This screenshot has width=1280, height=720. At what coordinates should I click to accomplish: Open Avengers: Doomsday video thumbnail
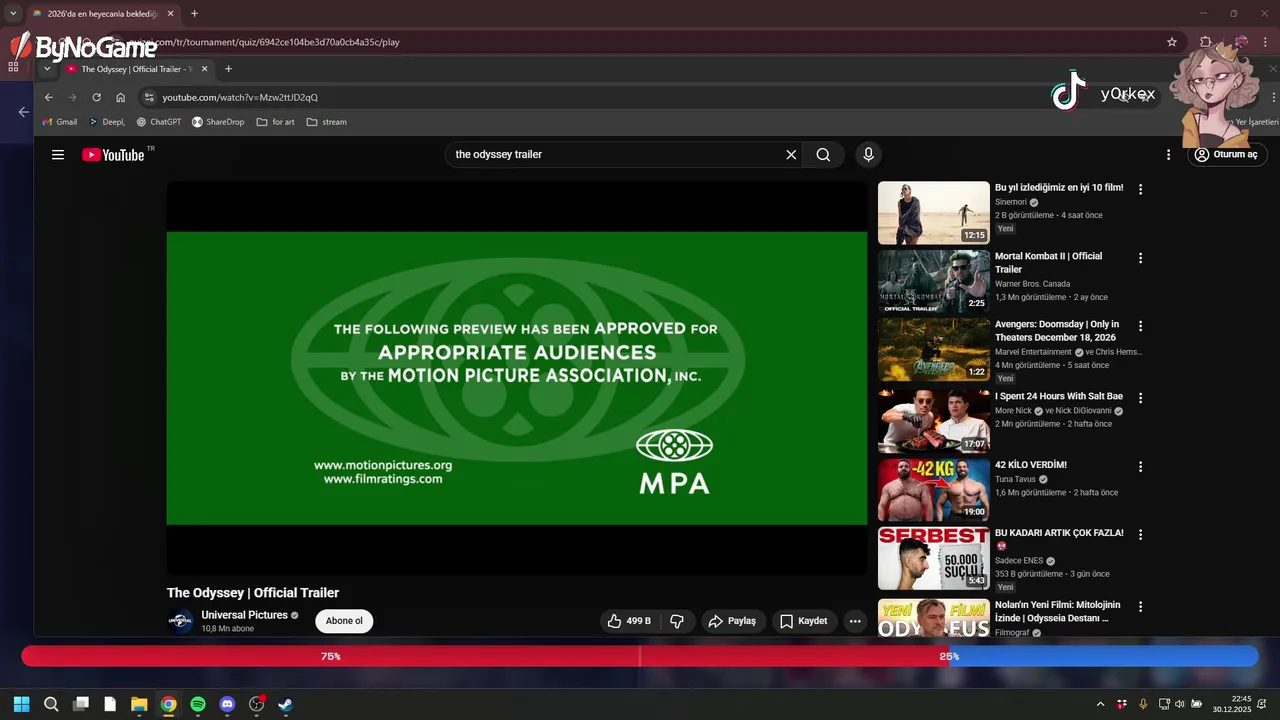pyautogui.click(x=934, y=349)
